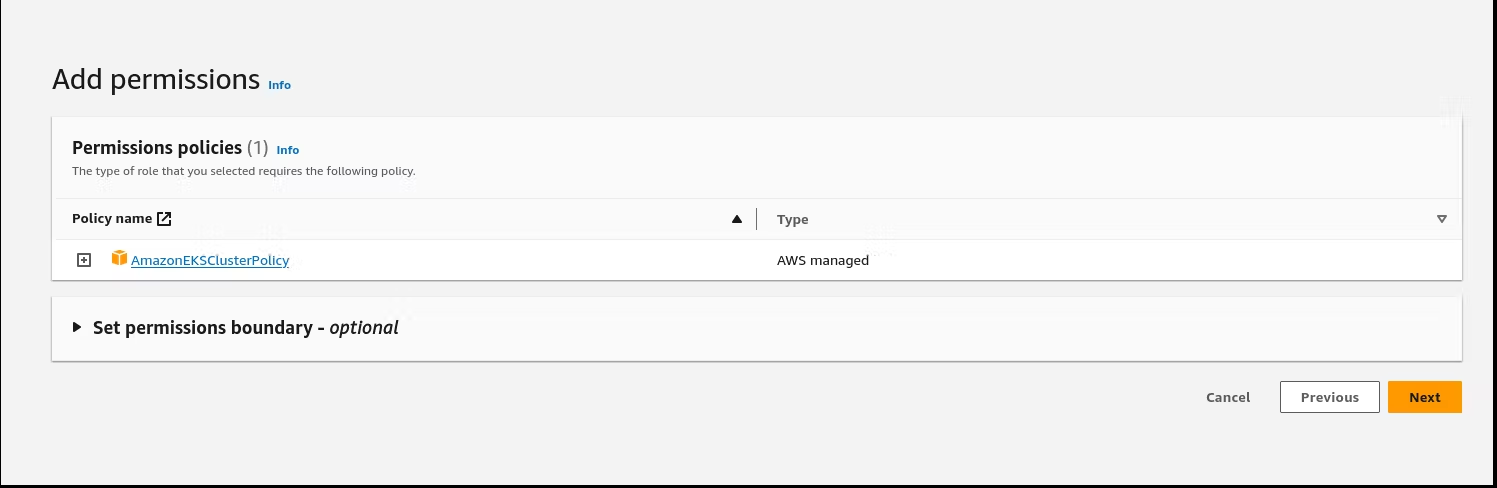The height and width of the screenshot is (488, 1497).
Task: Sort by the Type column header
Action: [793, 220]
